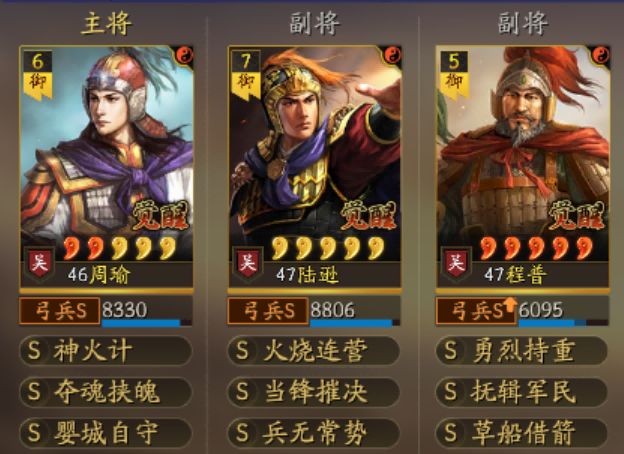Select the 草船借箭 skill
The height and width of the screenshot is (454, 624).
(522, 433)
